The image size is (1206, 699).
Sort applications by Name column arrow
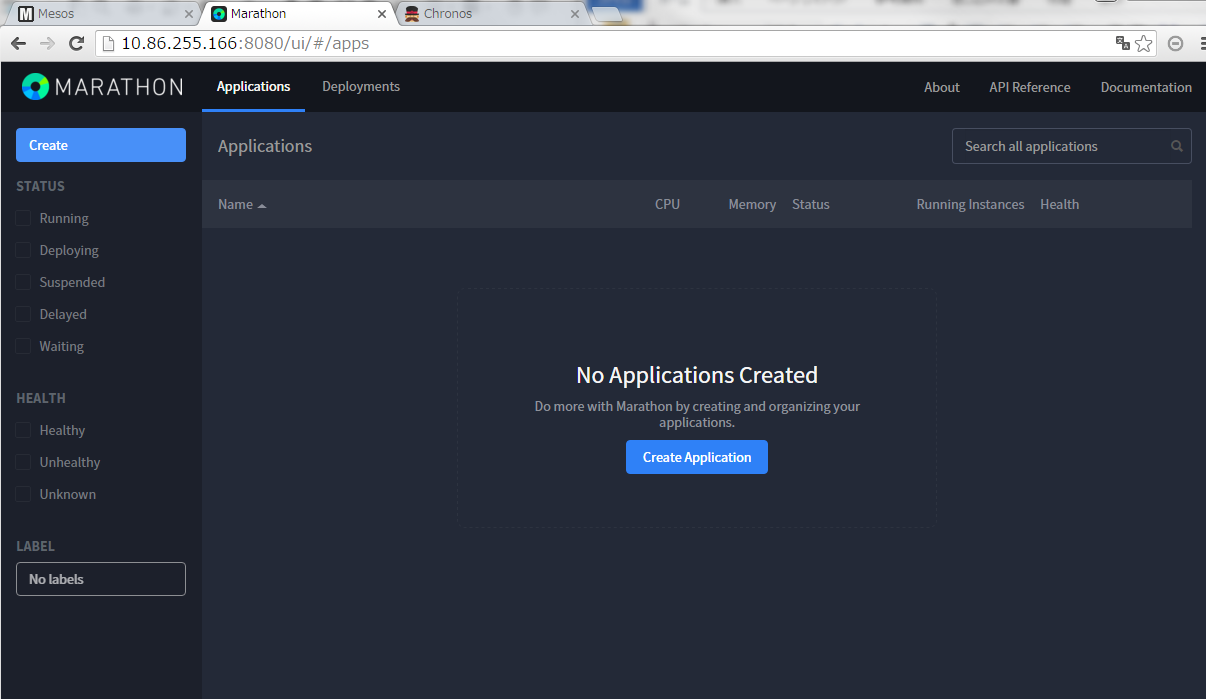pyautogui.click(x=262, y=205)
